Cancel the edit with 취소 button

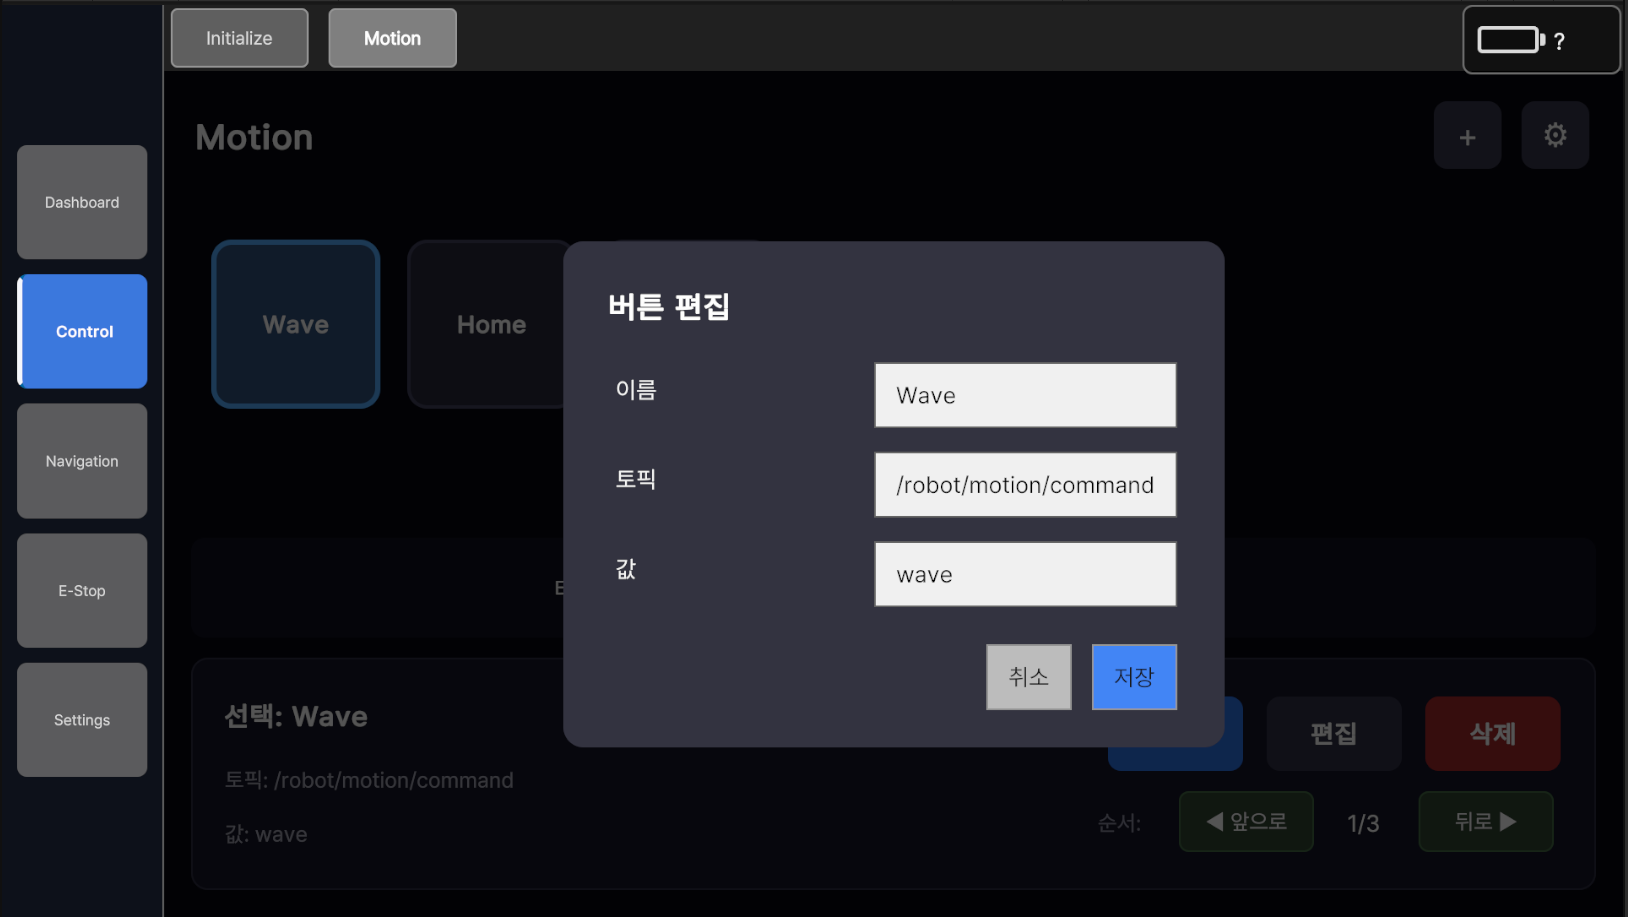(1028, 677)
